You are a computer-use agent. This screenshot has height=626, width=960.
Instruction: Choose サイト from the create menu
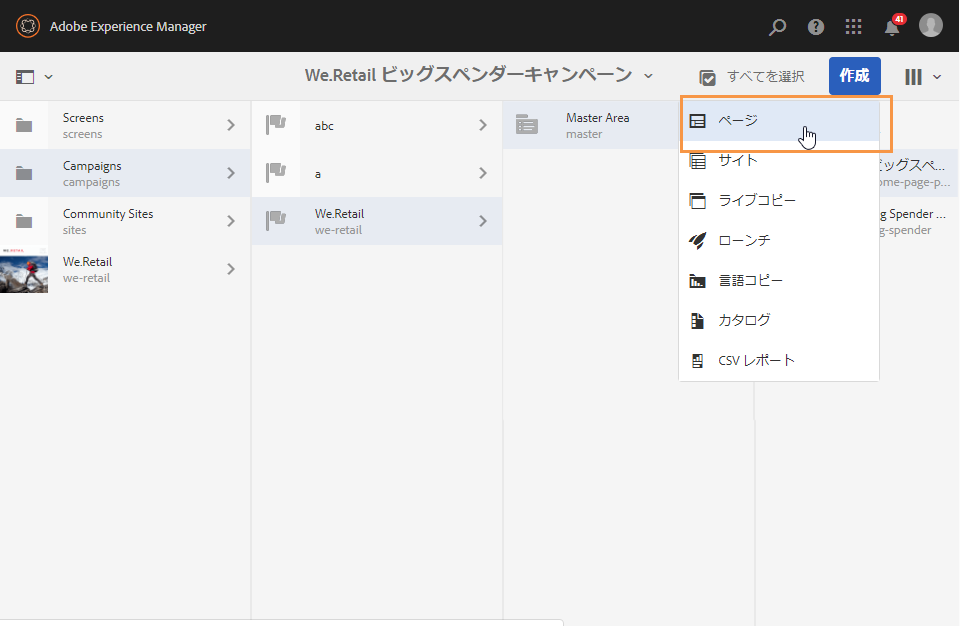click(779, 160)
